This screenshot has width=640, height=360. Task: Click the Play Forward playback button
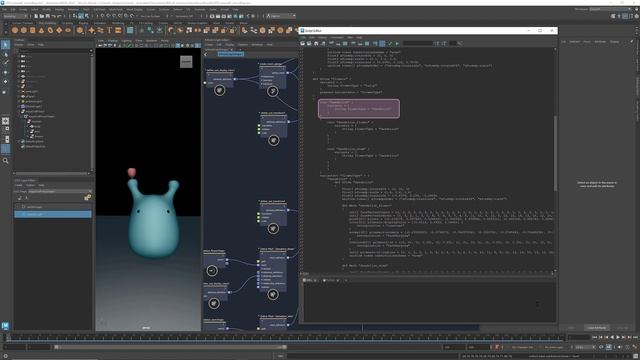pyautogui.click(x=618, y=337)
